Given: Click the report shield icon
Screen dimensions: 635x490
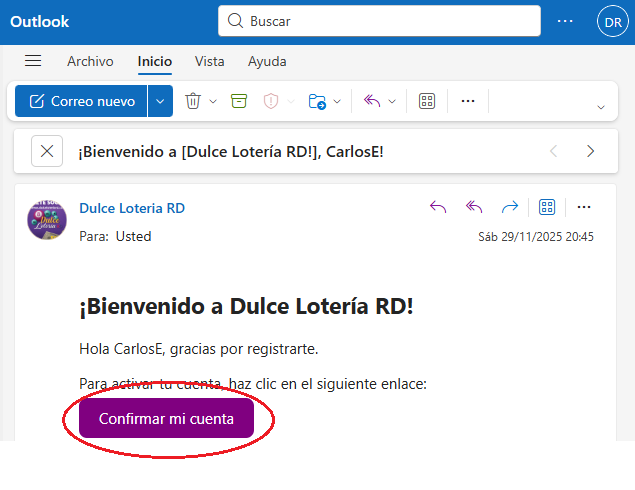Looking at the screenshot, I should point(271,101).
